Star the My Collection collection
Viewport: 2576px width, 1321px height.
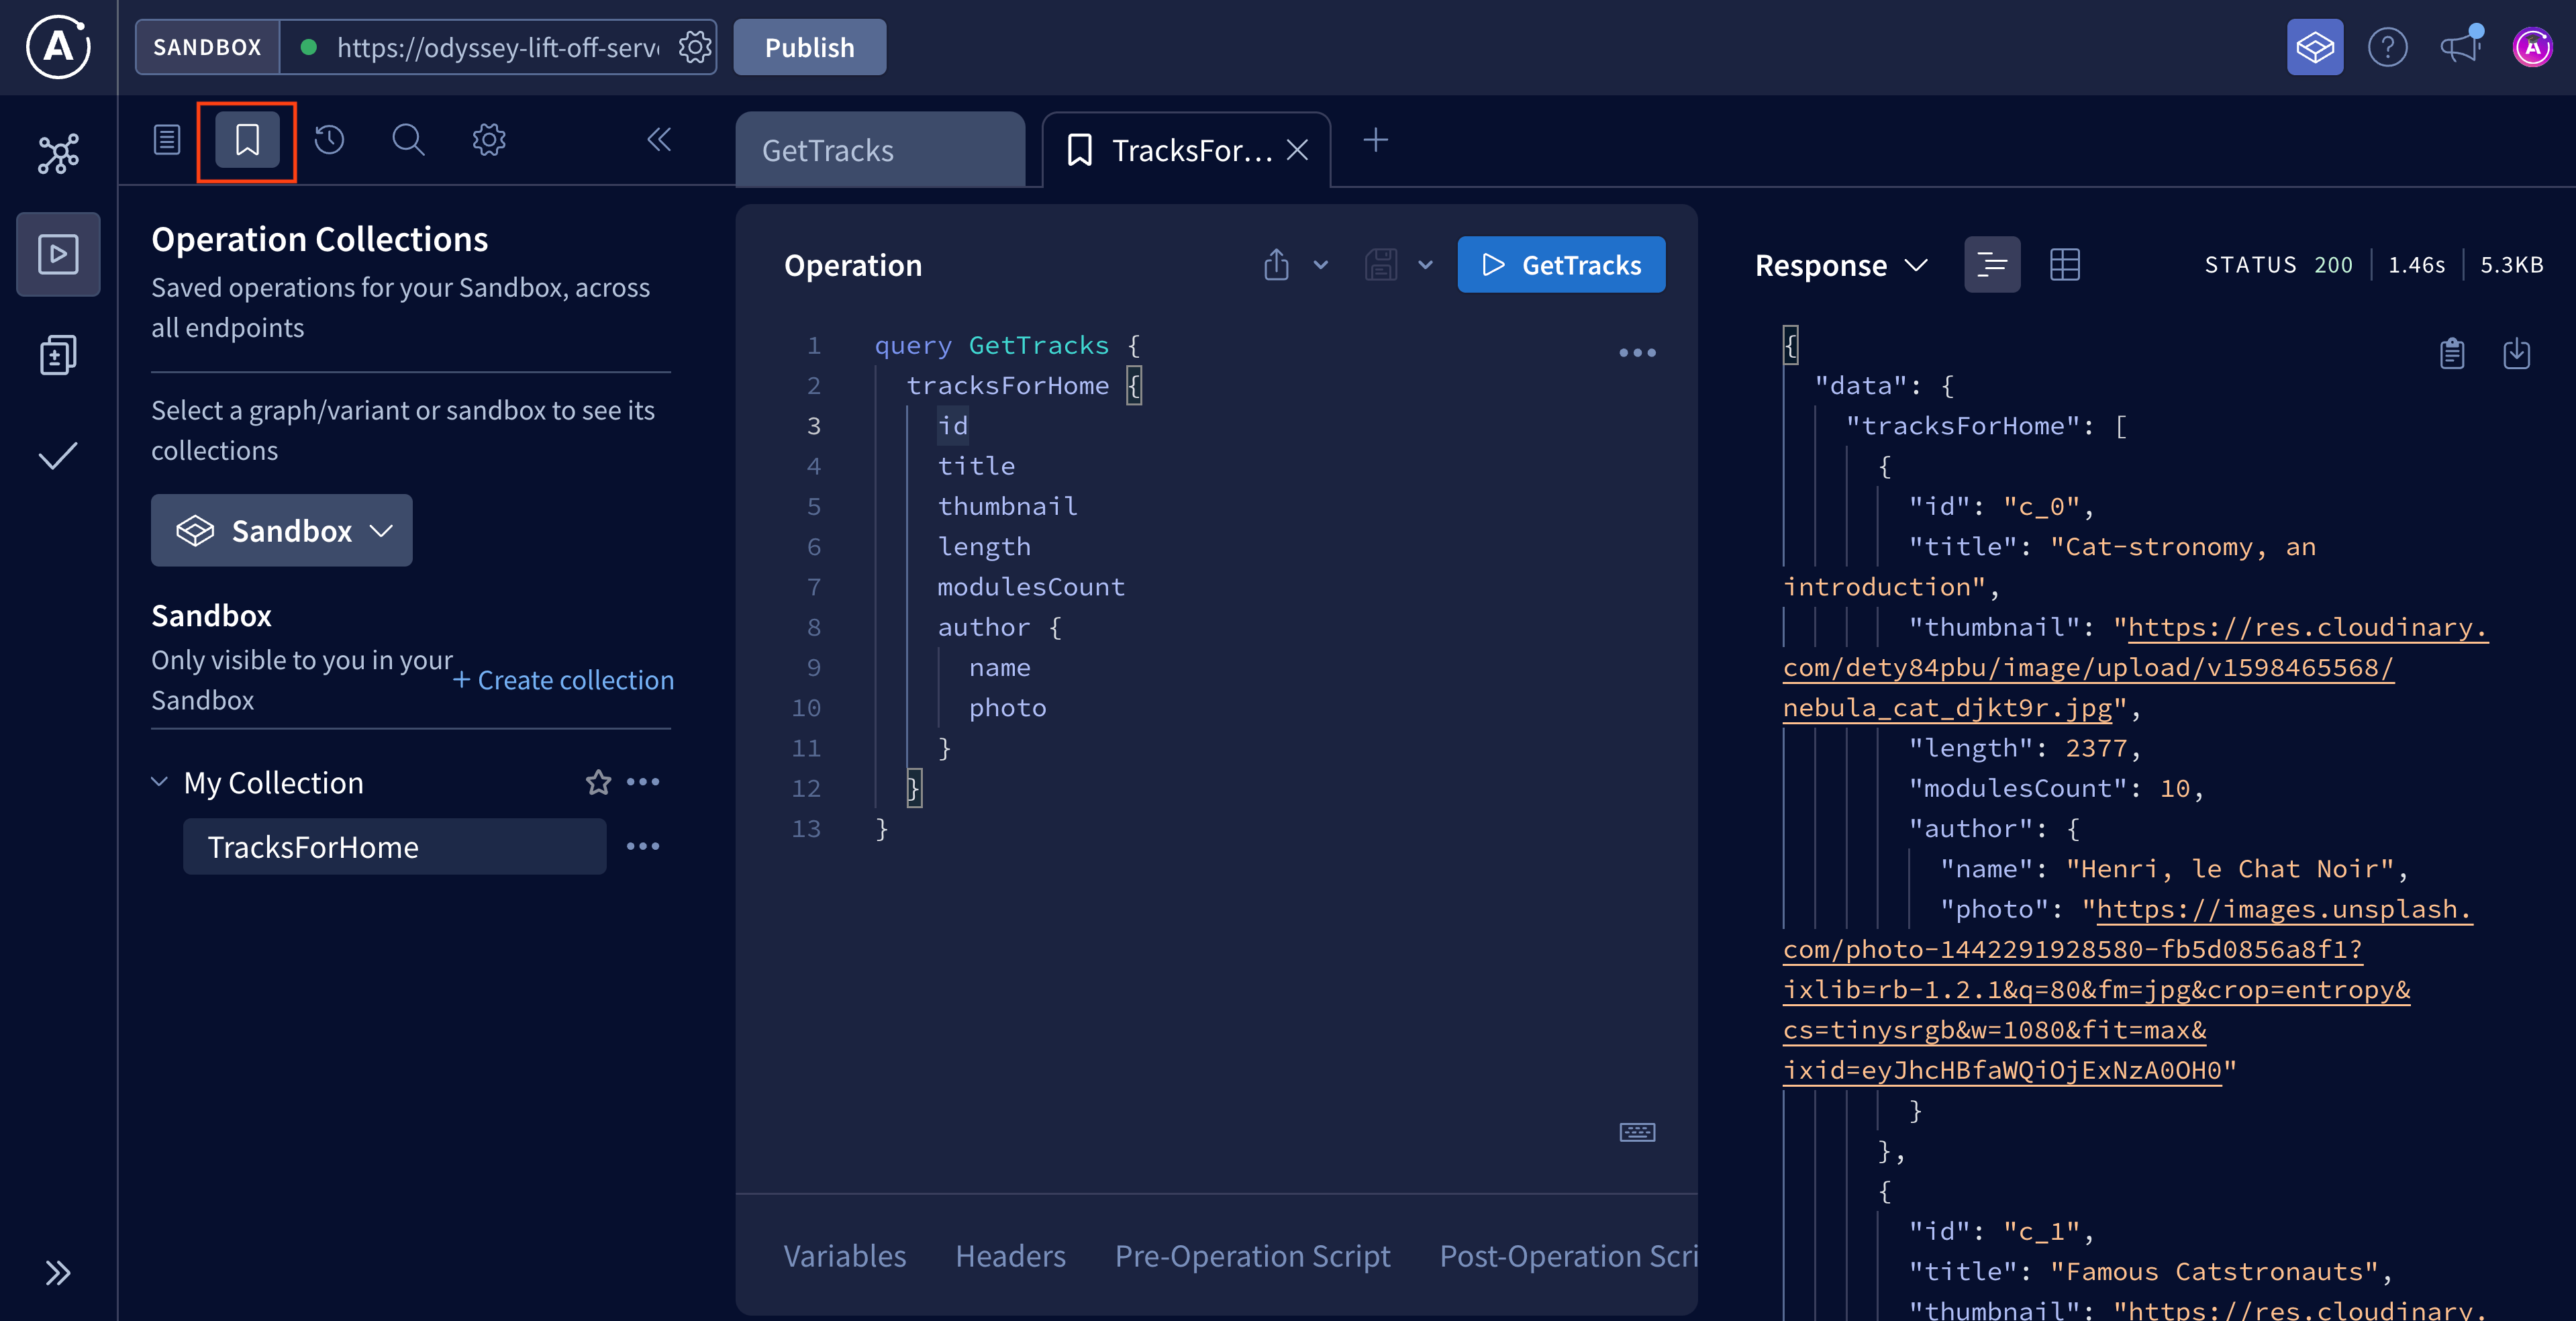598,782
